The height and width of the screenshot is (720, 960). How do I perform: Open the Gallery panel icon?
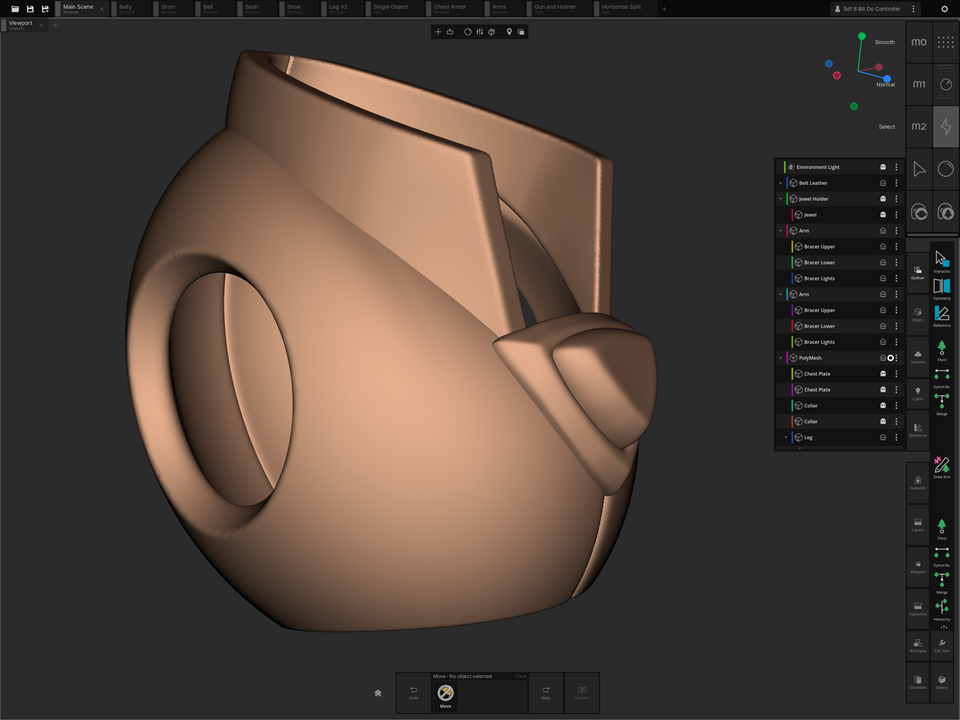pos(942,680)
